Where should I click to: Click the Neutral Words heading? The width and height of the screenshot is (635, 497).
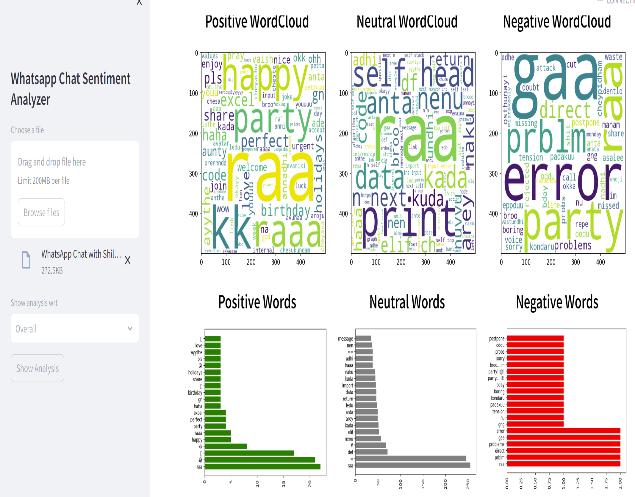[x=407, y=302]
